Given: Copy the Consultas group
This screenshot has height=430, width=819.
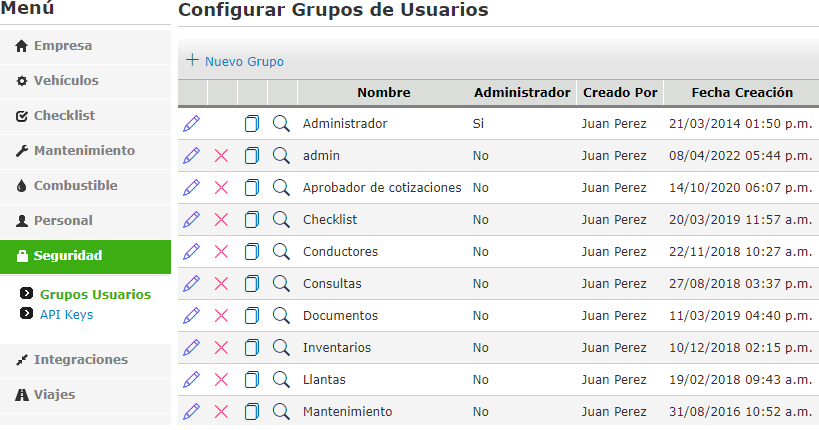Looking at the screenshot, I should point(252,284).
